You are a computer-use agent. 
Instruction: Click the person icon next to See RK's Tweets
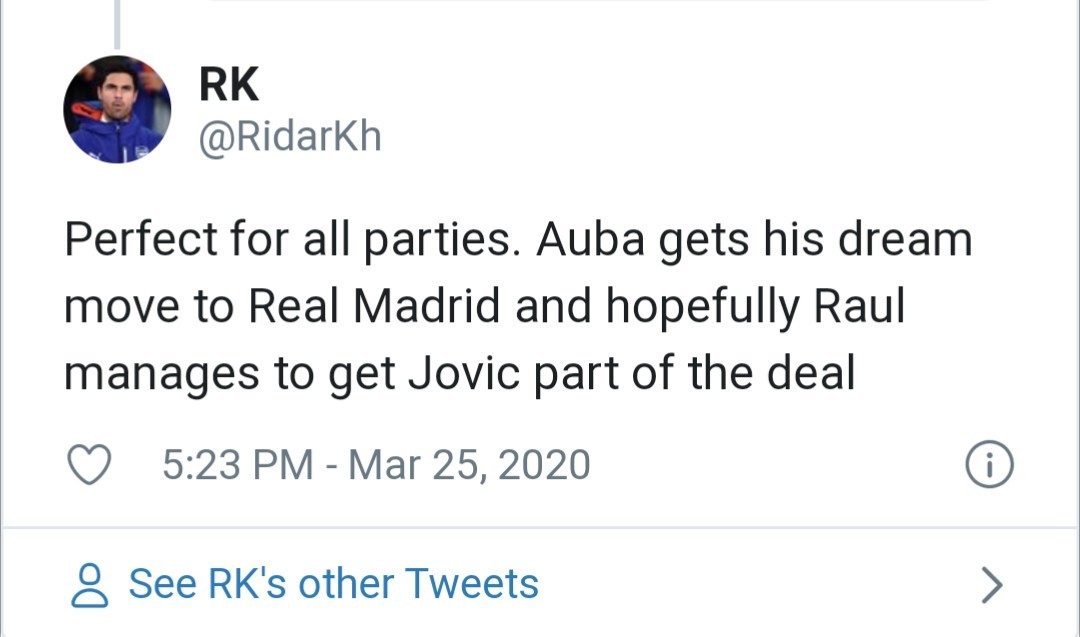point(91,583)
